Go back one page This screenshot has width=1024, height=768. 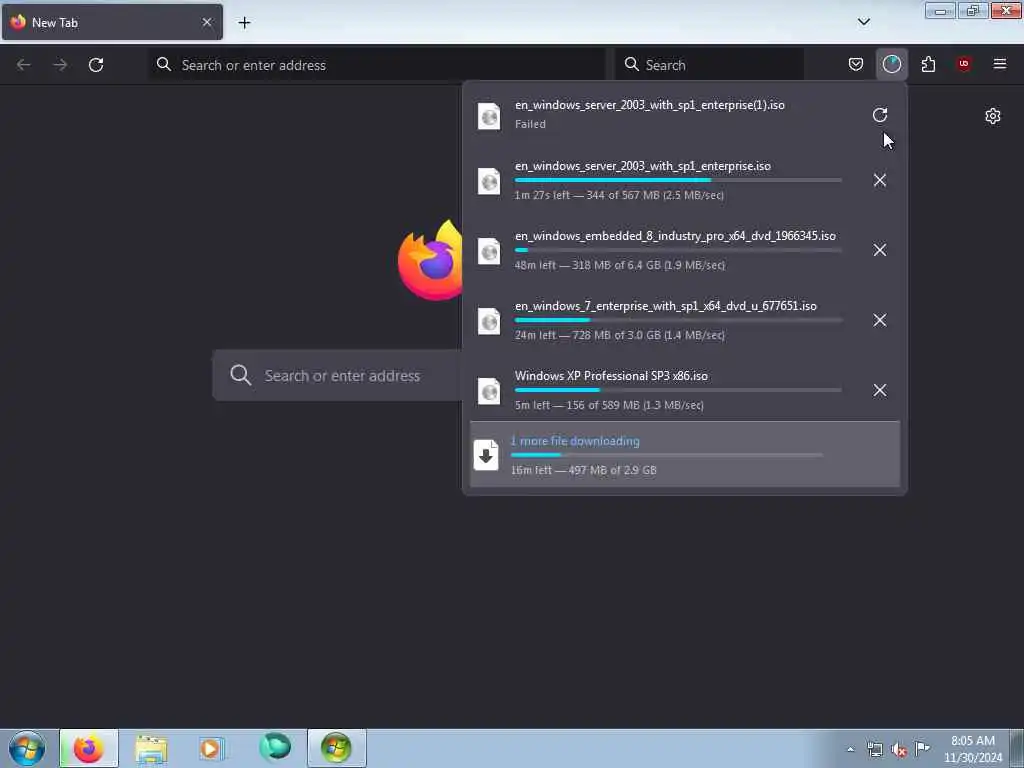pos(24,65)
